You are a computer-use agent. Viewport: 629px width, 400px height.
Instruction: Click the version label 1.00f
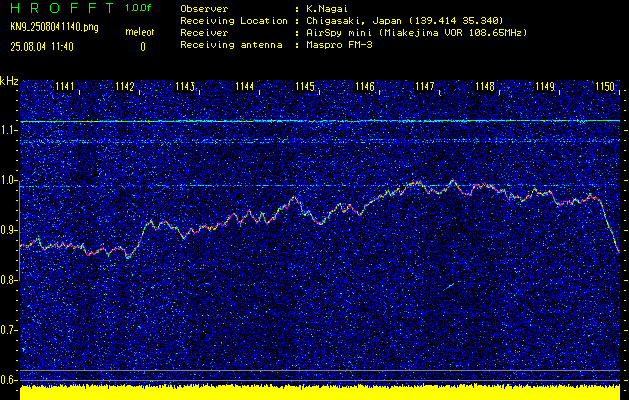click(x=138, y=8)
